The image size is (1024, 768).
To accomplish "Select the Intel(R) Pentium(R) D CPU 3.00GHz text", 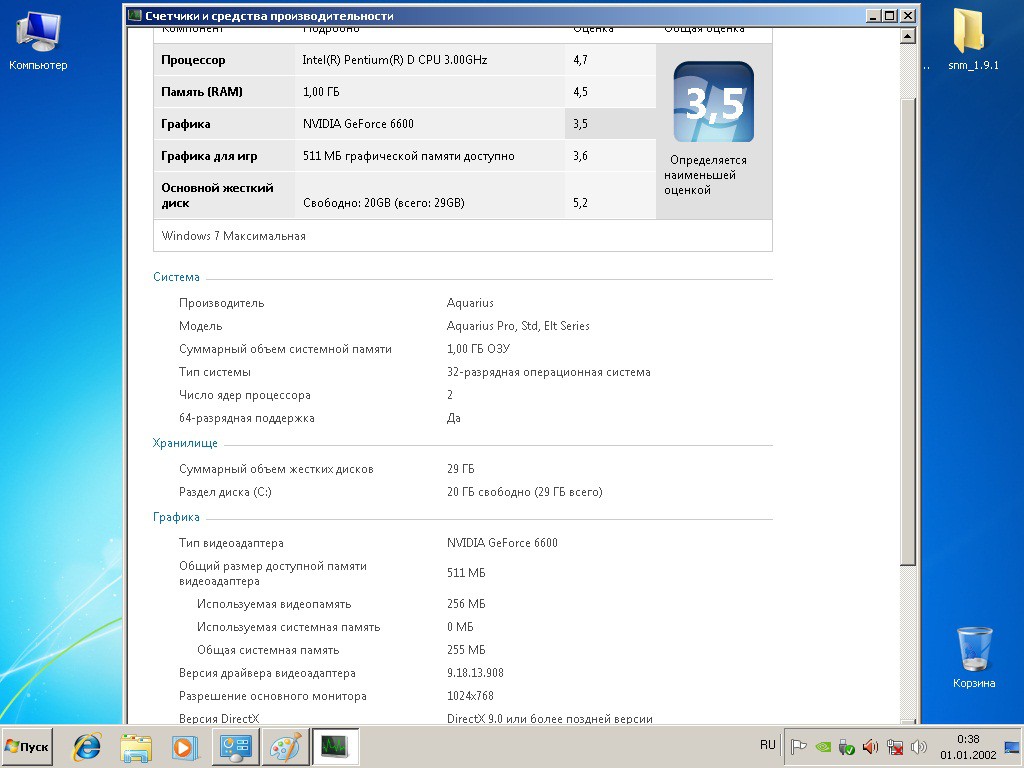I will point(395,60).
